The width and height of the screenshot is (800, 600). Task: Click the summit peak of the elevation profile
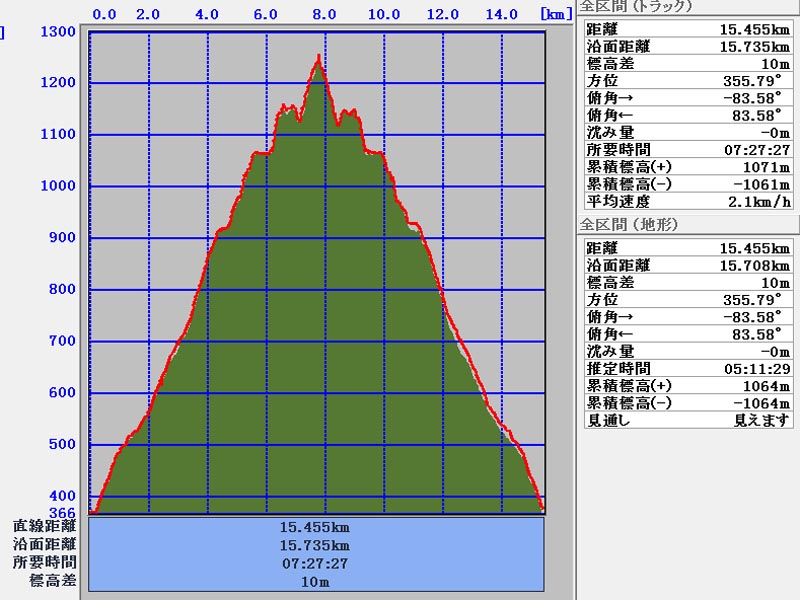(319, 58)
